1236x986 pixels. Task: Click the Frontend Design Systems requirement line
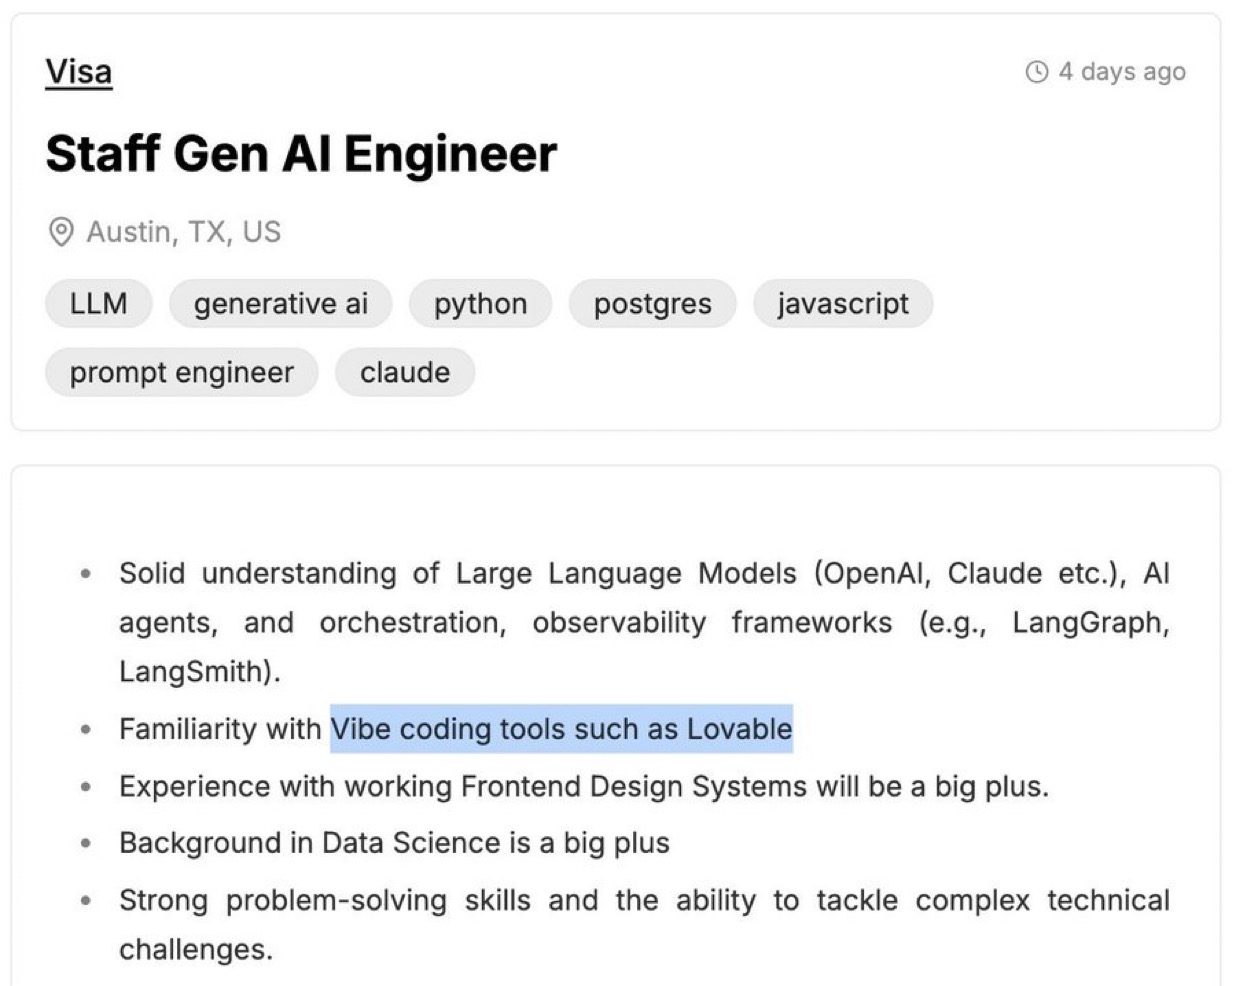(x=583, y=787)
